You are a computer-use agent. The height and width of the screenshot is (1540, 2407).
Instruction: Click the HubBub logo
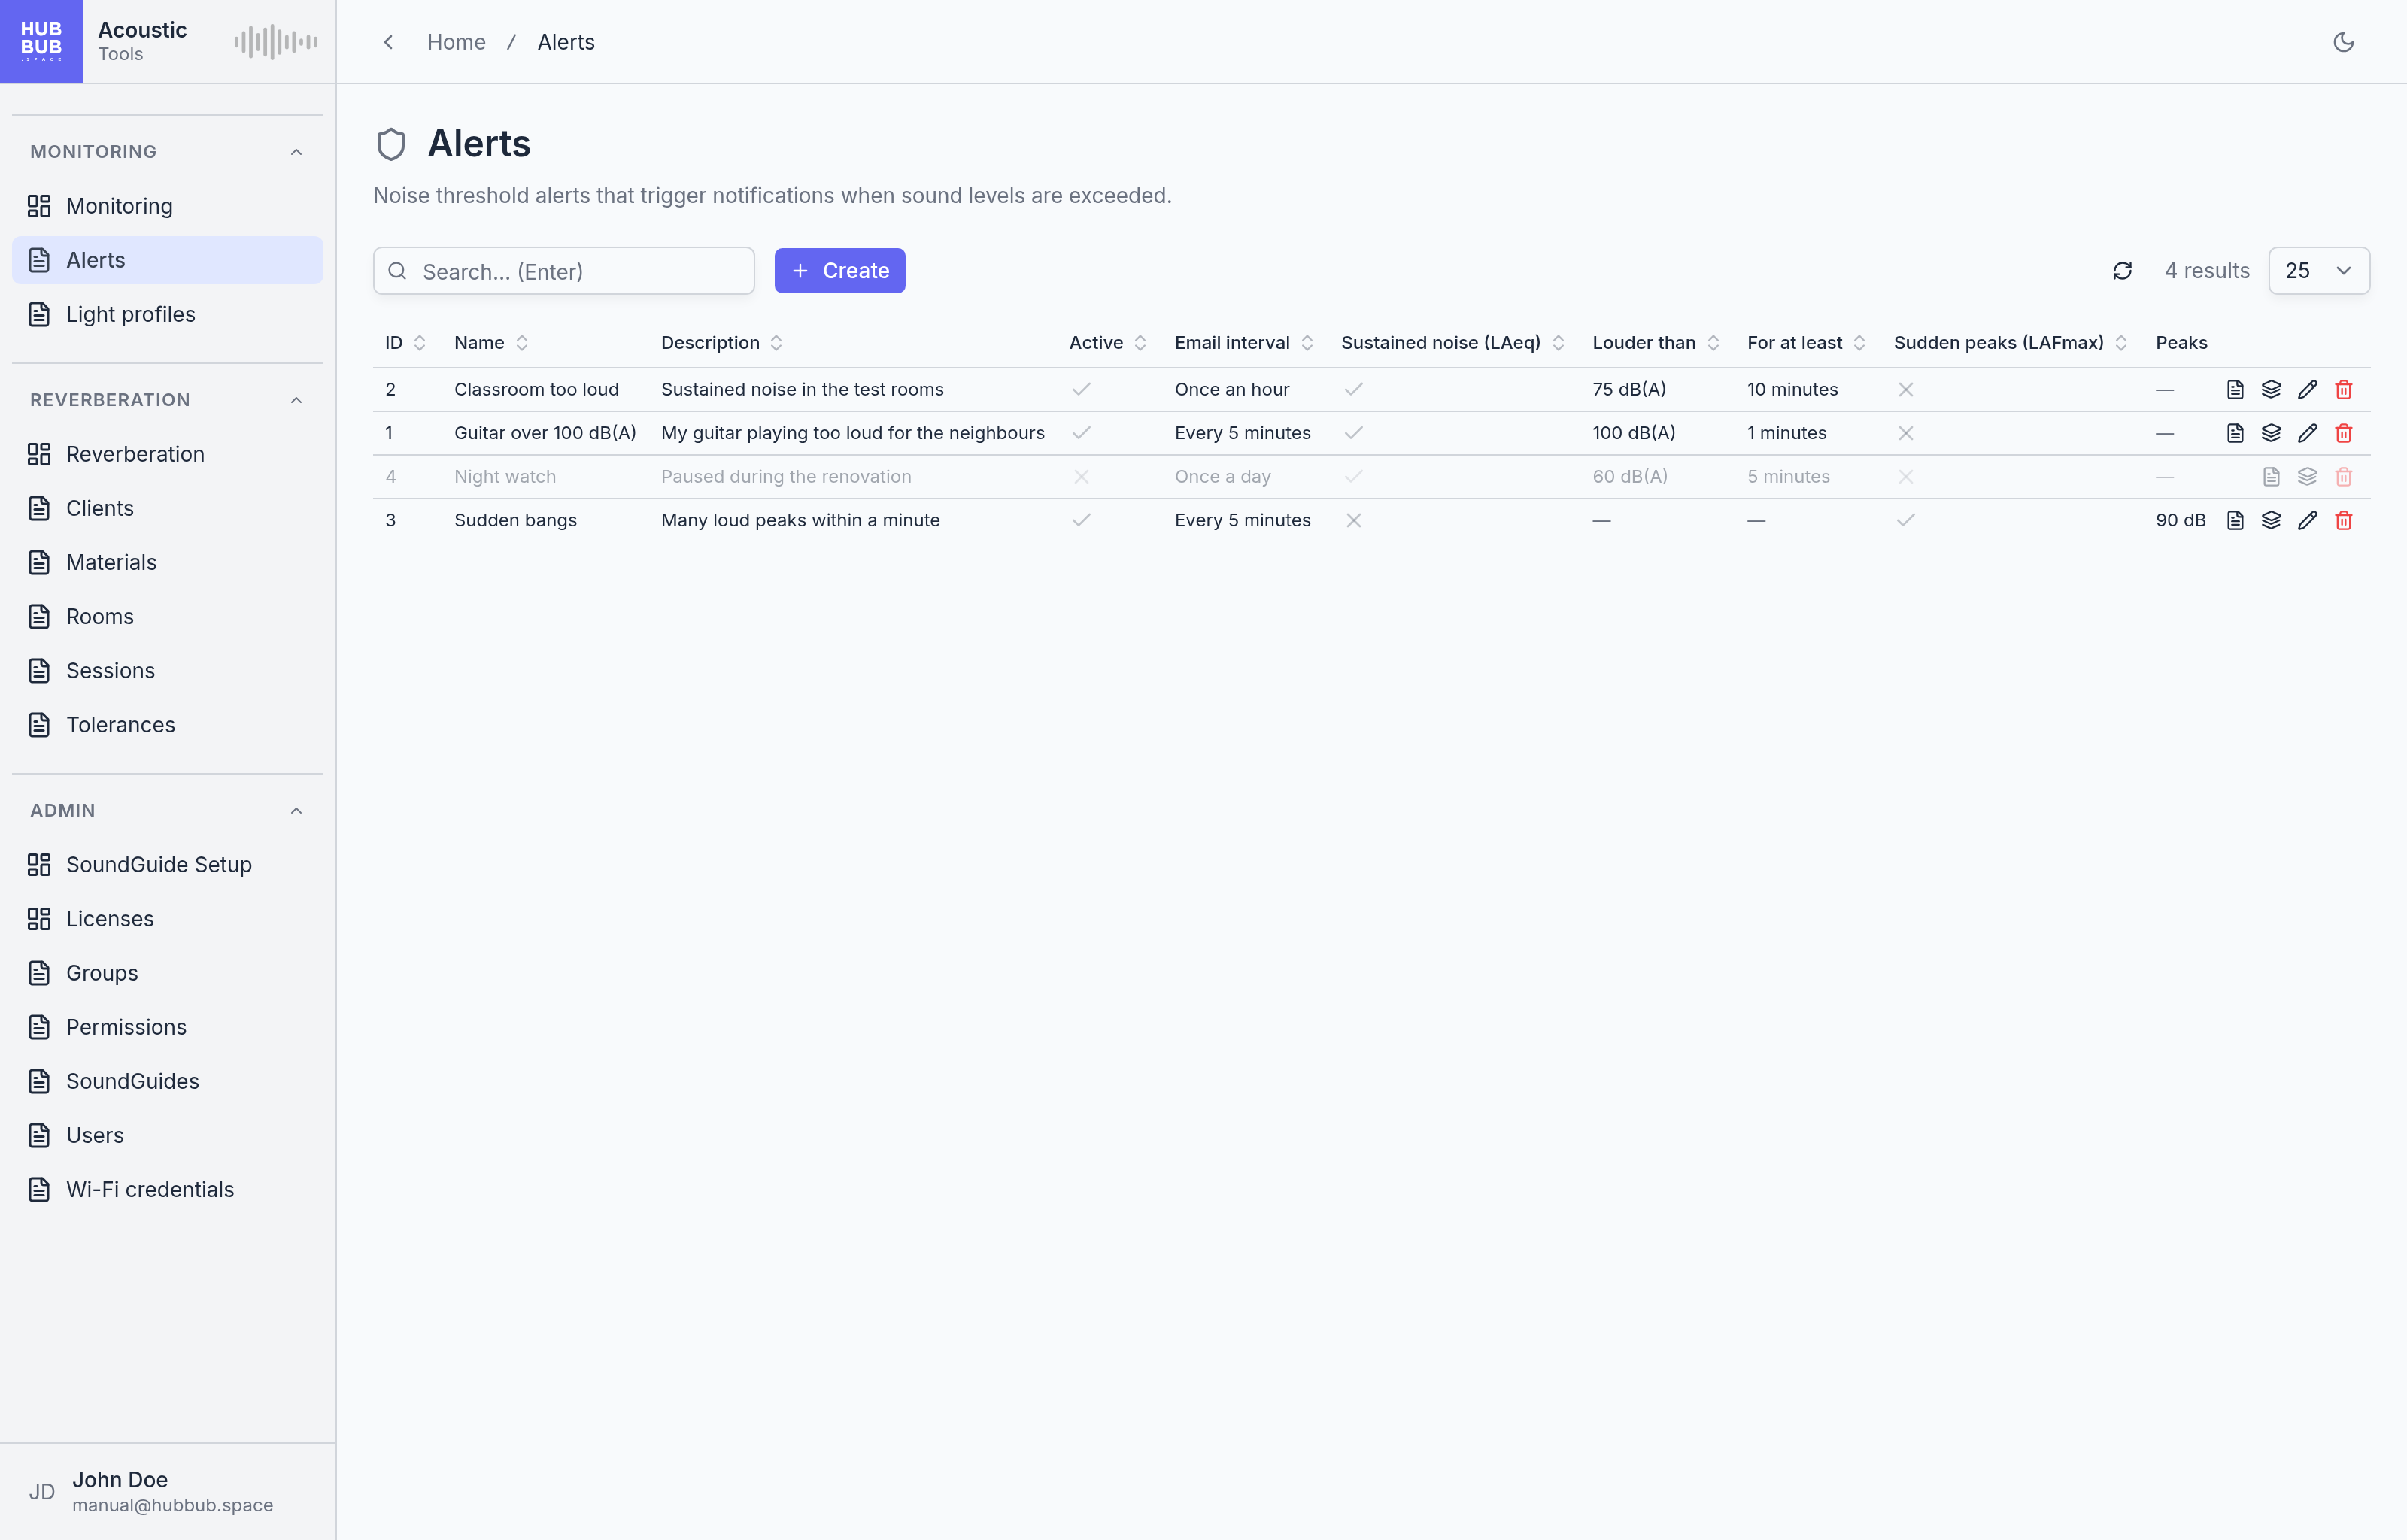[41, 41]
